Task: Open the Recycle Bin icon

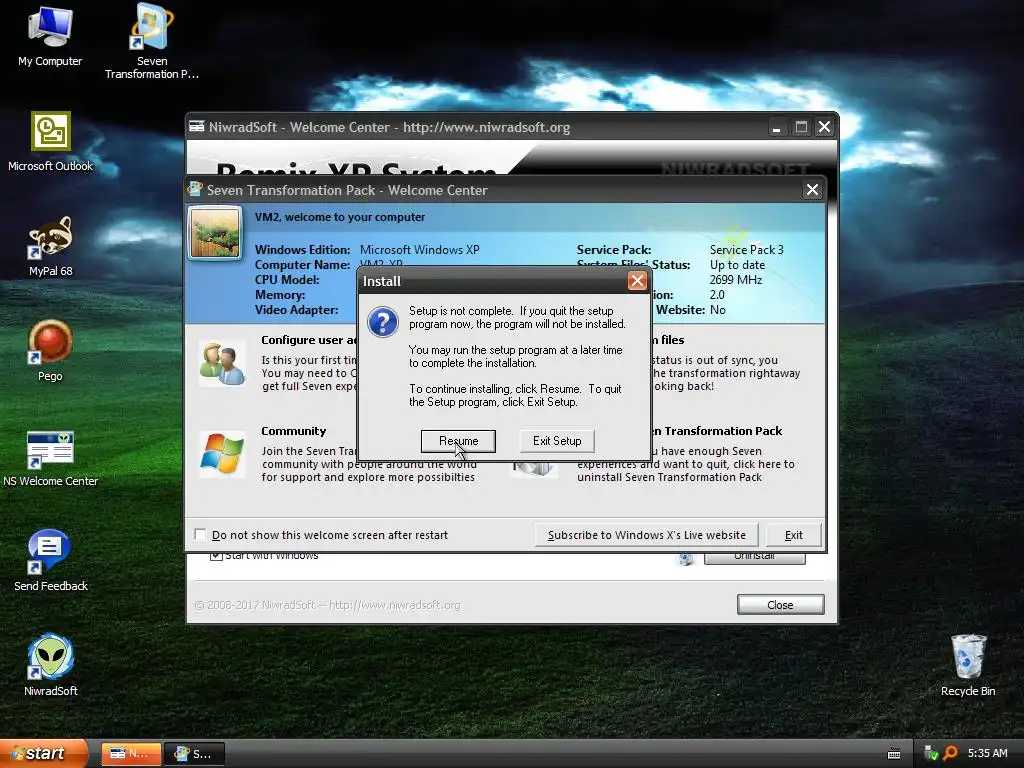Action: [x=968, y=665]
